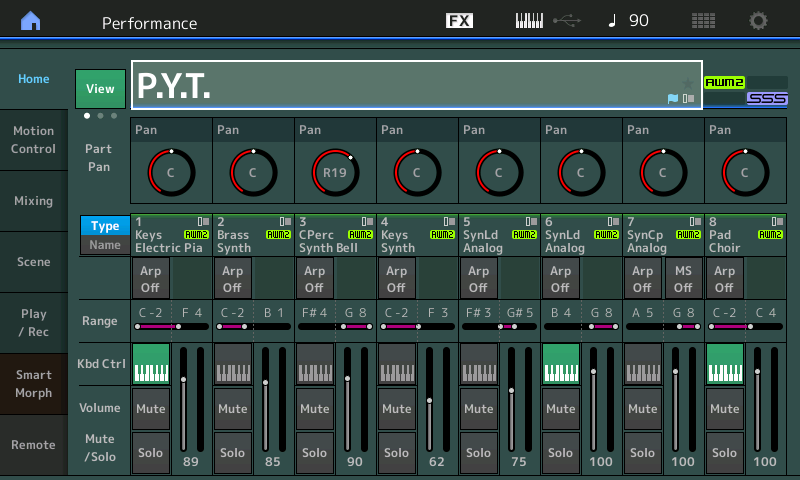
Task: Open the Live Set grid icon
Action: [x=703, y=21]
